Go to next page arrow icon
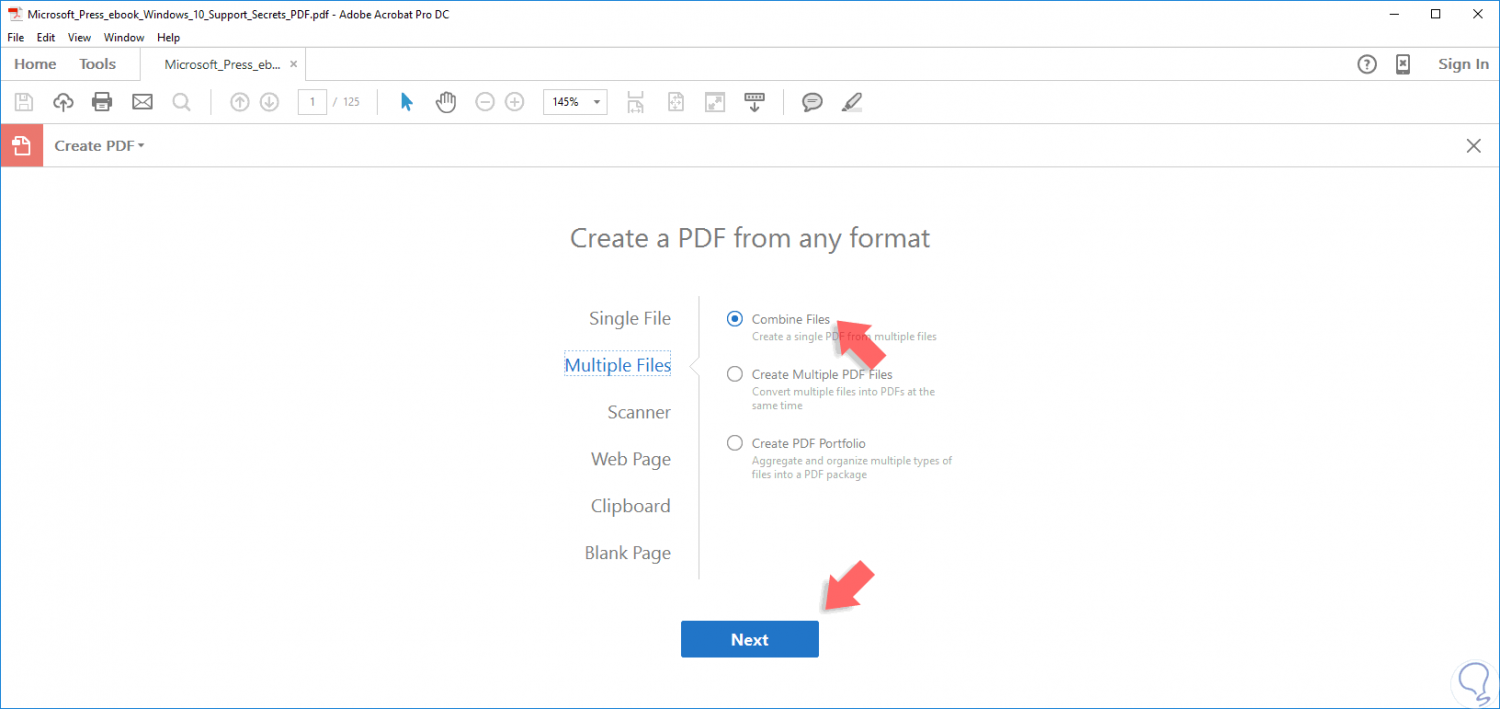The width and height of the screenshot is (1500, 709). point(269,102)
